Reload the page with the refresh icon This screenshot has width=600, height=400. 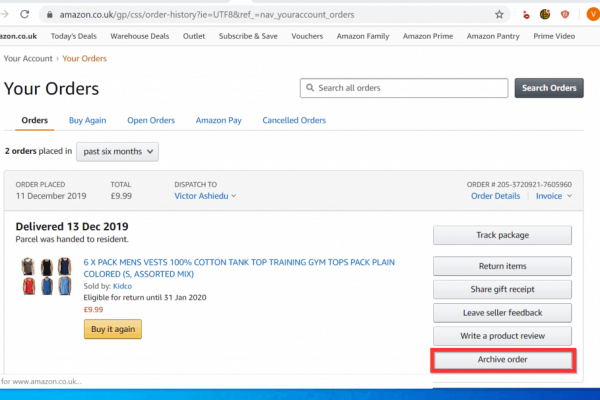[x=25, y=15]
